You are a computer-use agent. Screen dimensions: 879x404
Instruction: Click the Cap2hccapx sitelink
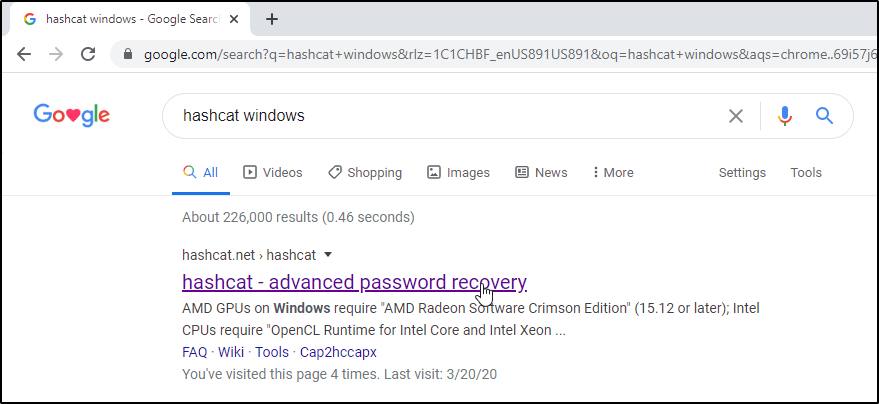coord(338,352)
